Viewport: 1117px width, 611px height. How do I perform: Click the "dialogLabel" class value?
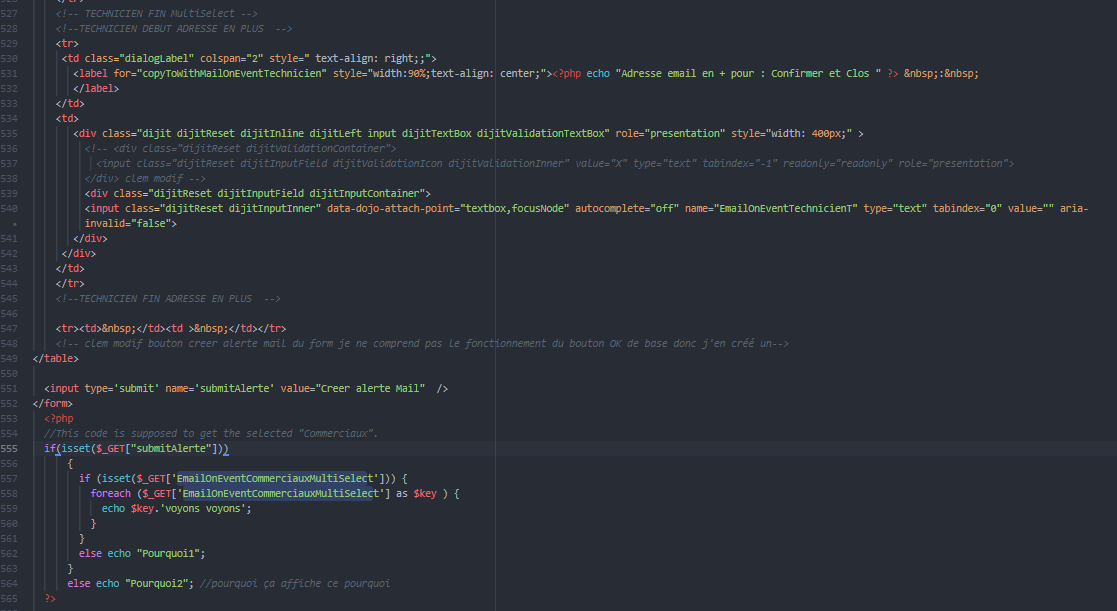(x=160, y=59)
